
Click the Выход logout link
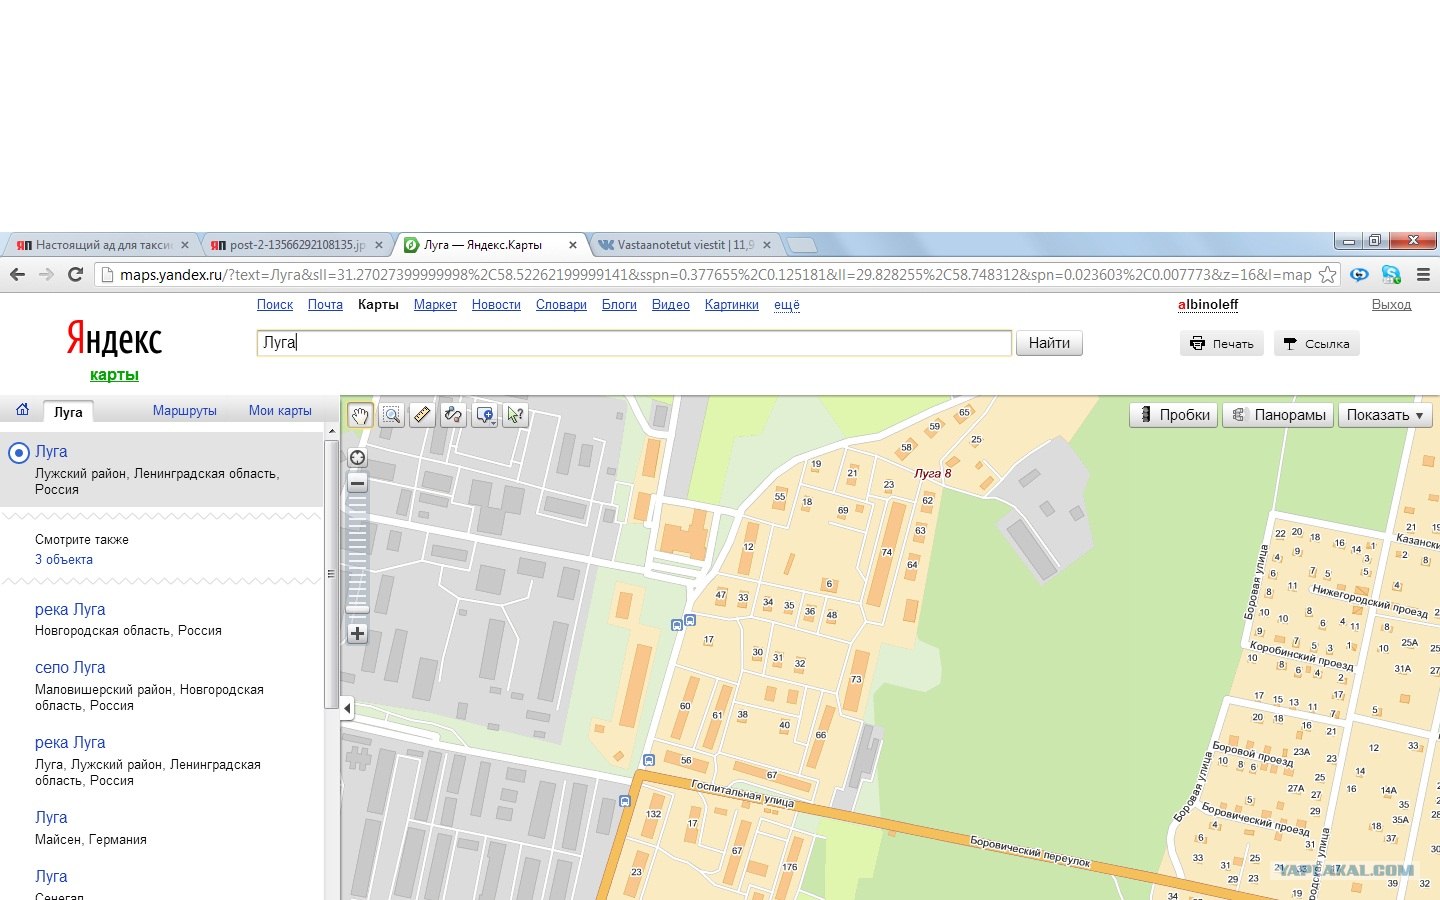tap(1391, 305)
